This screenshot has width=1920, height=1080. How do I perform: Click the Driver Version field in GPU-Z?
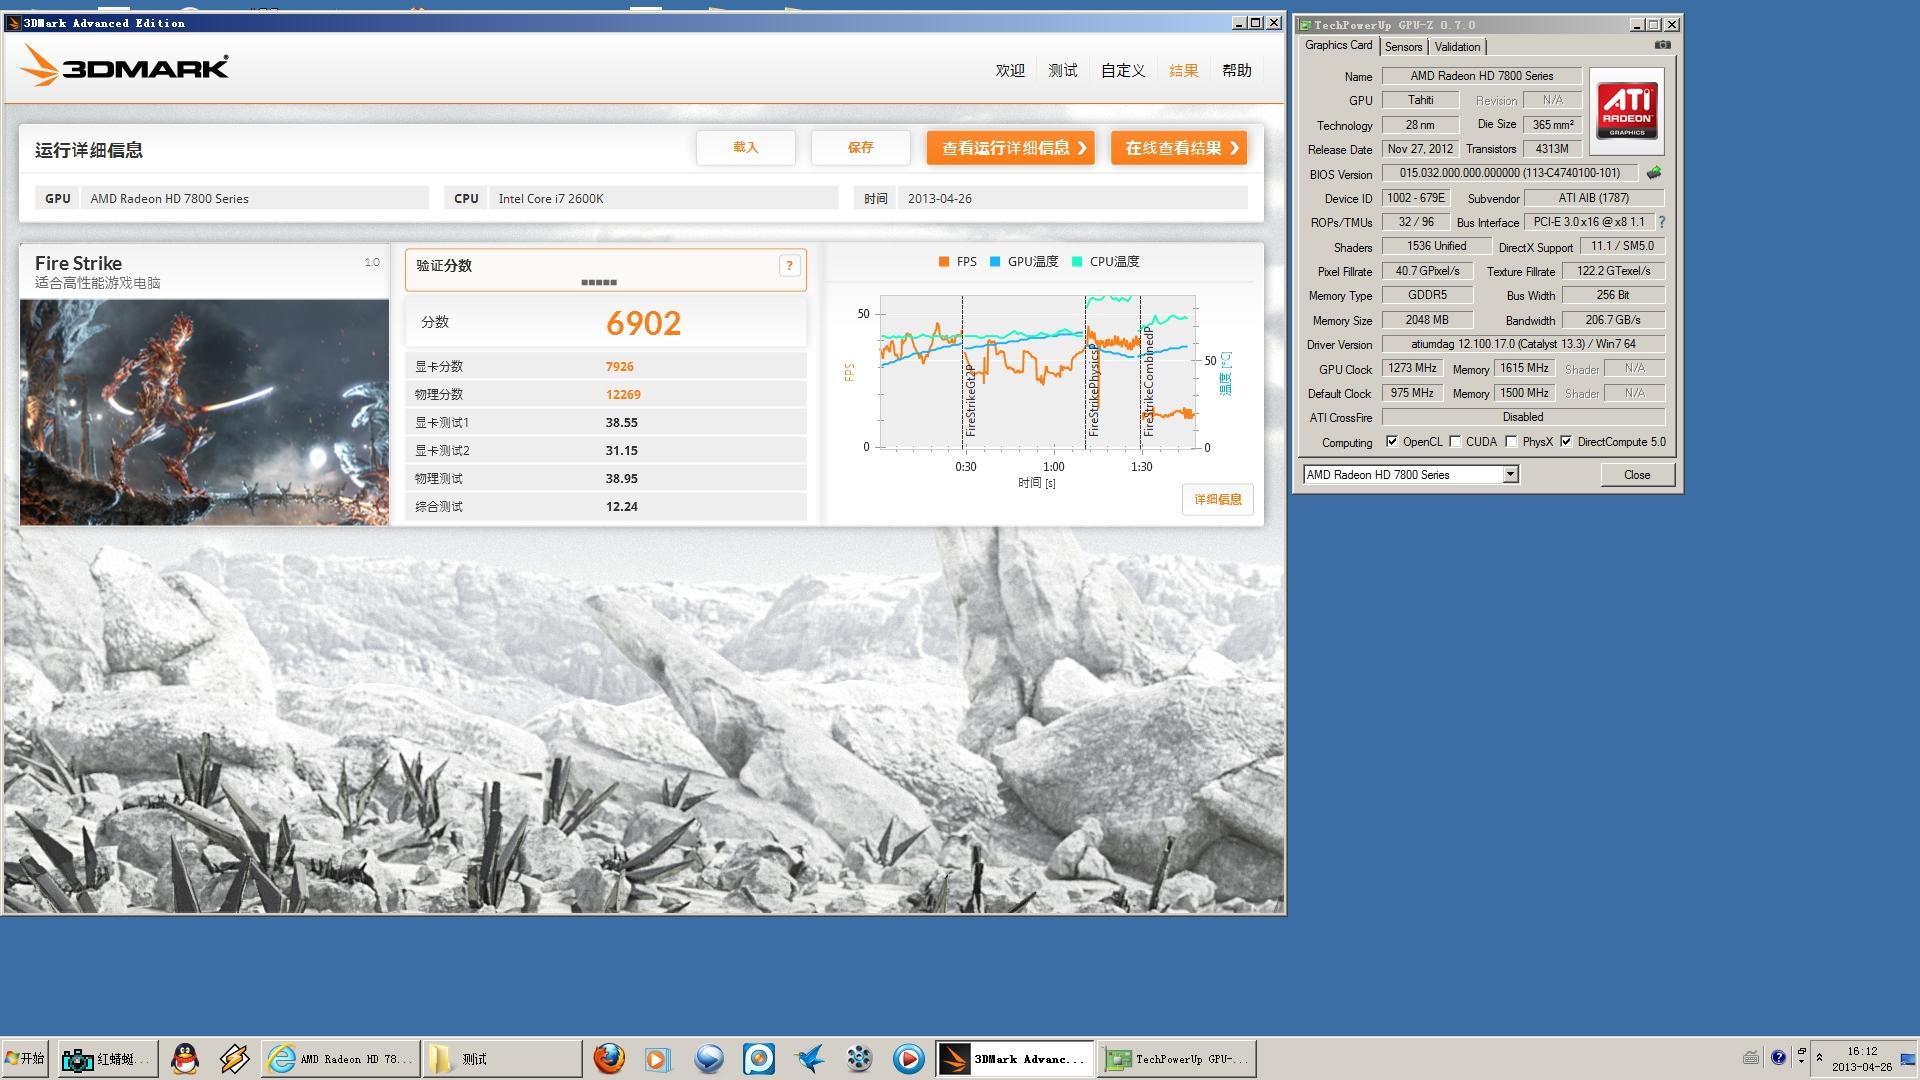pos(1523,344)
